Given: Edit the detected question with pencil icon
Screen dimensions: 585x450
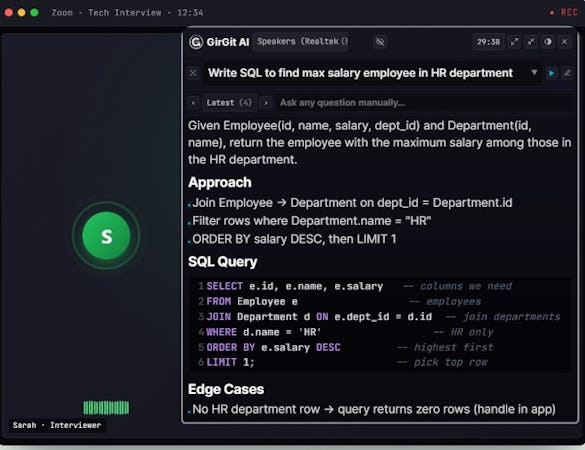Looking at the screenshot, I should tap(567, 73).
